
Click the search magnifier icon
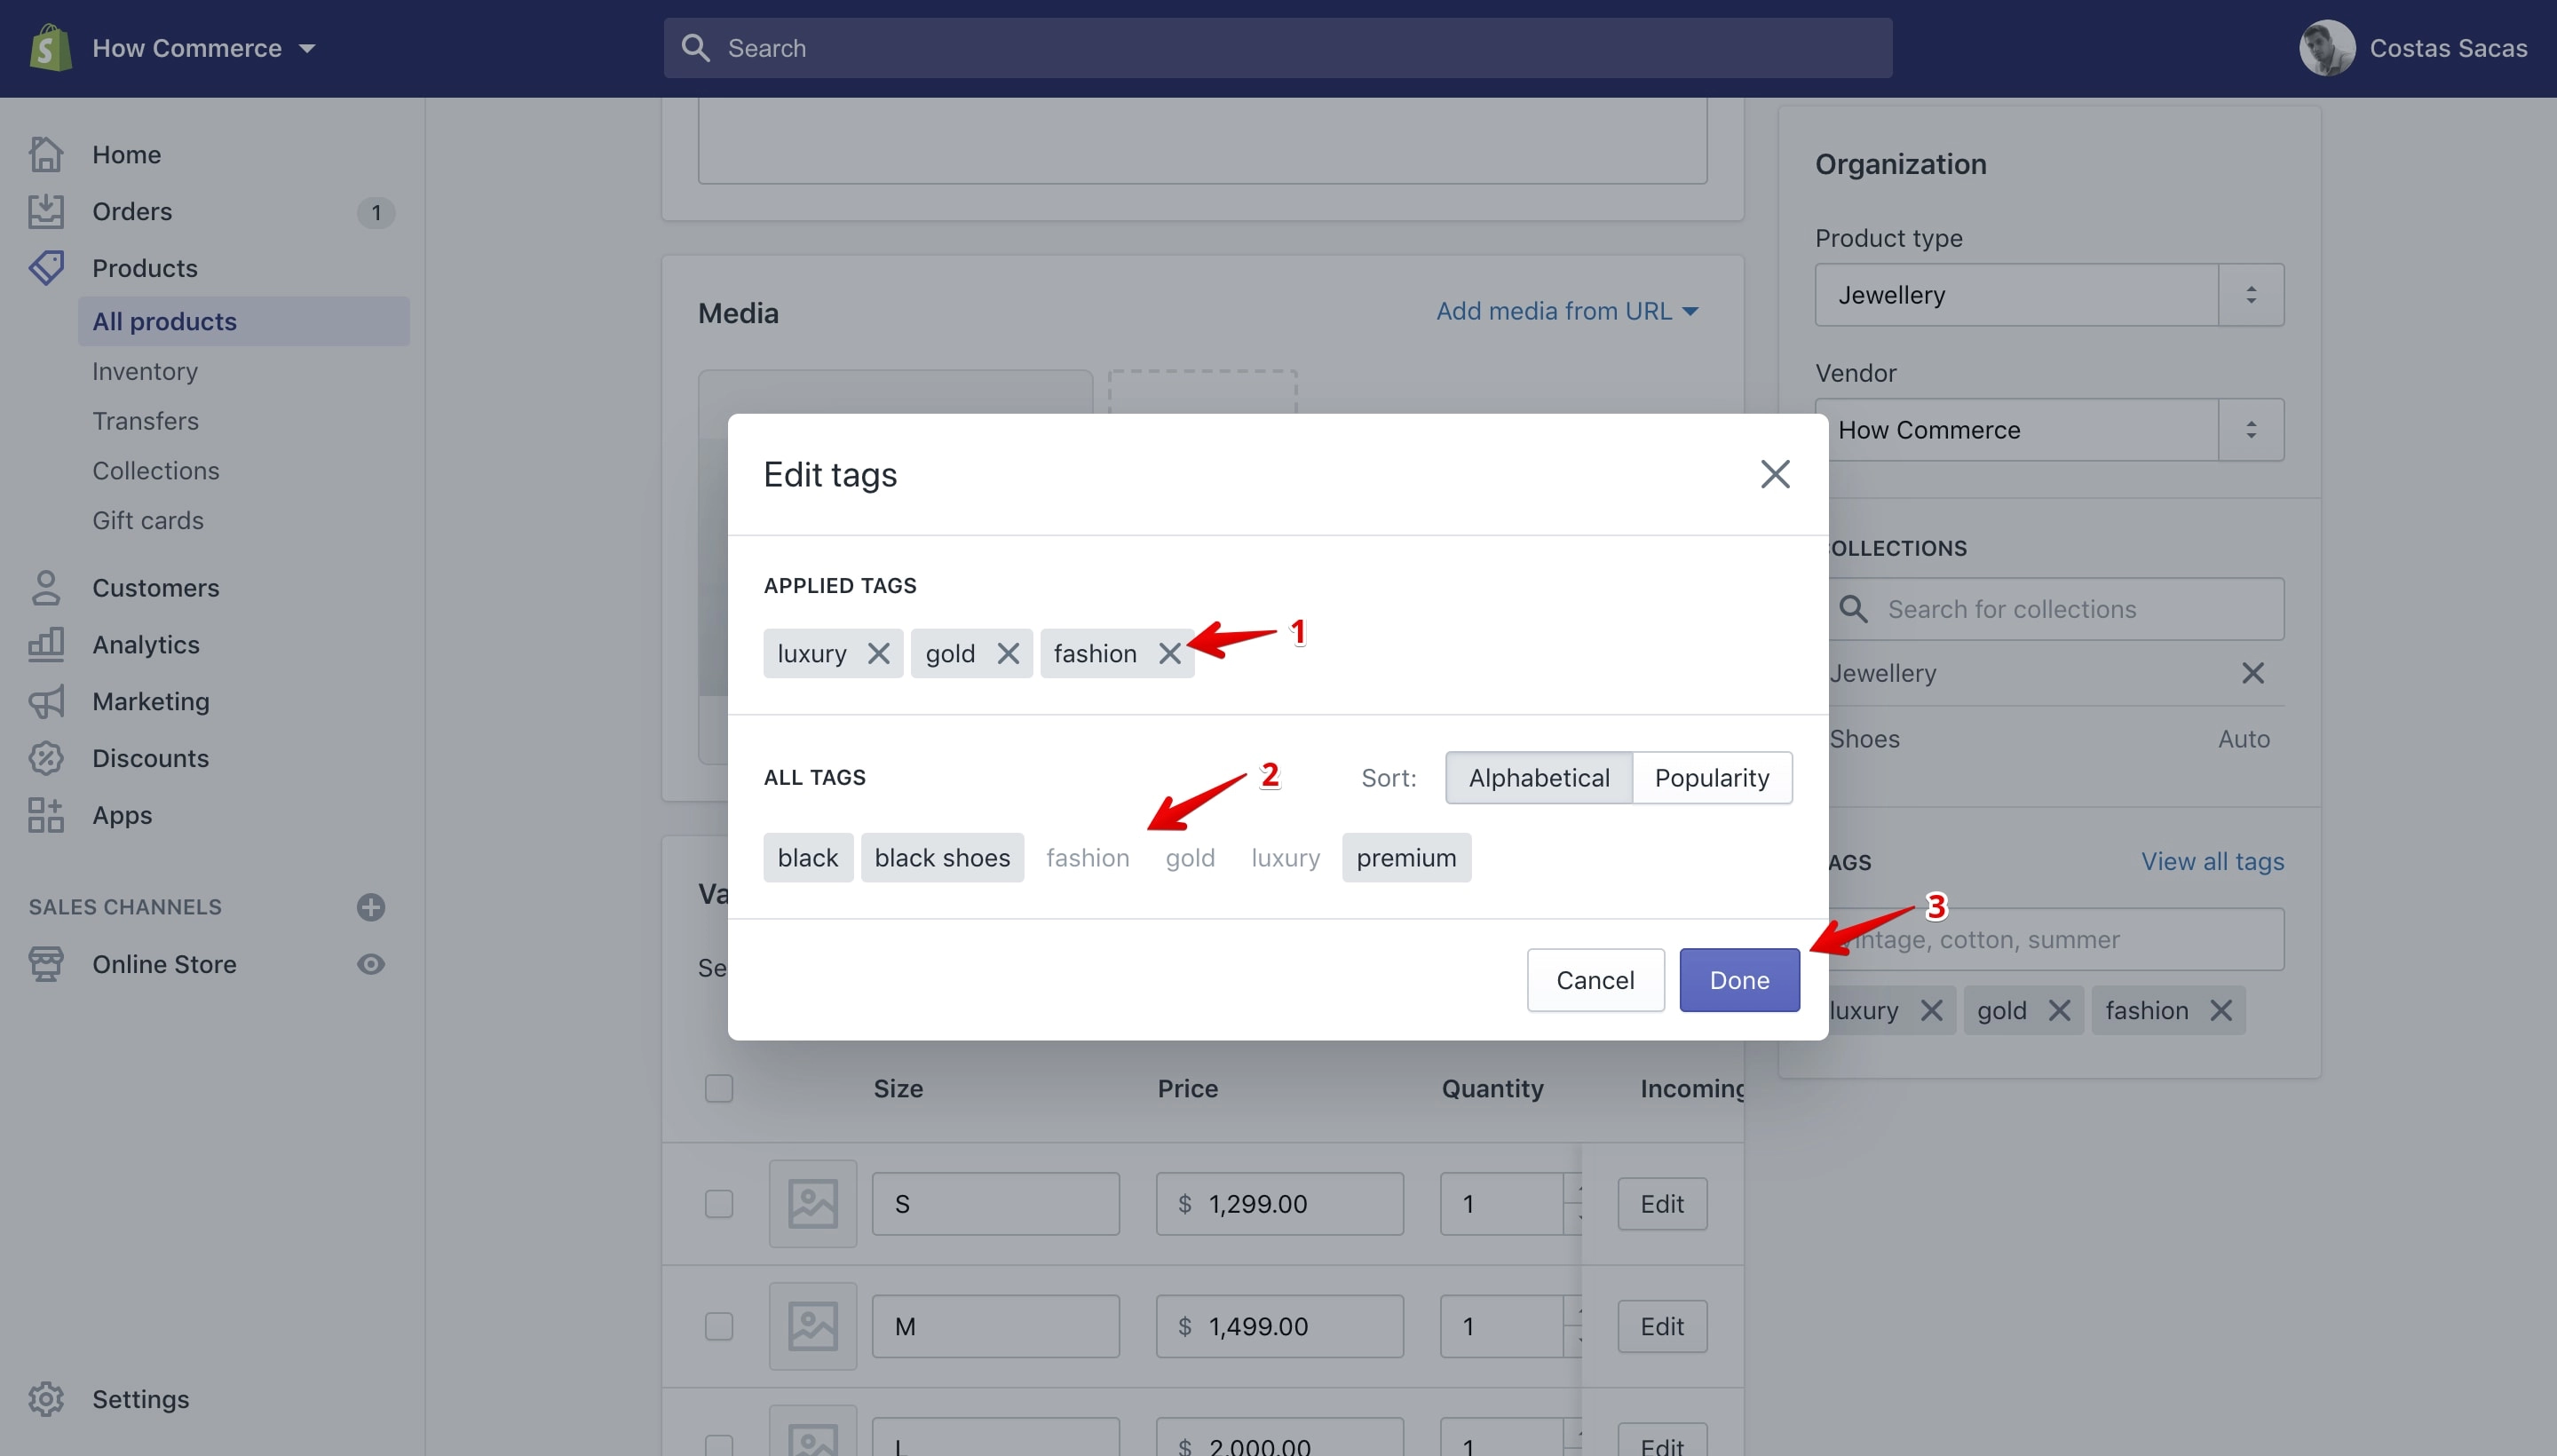695,48
